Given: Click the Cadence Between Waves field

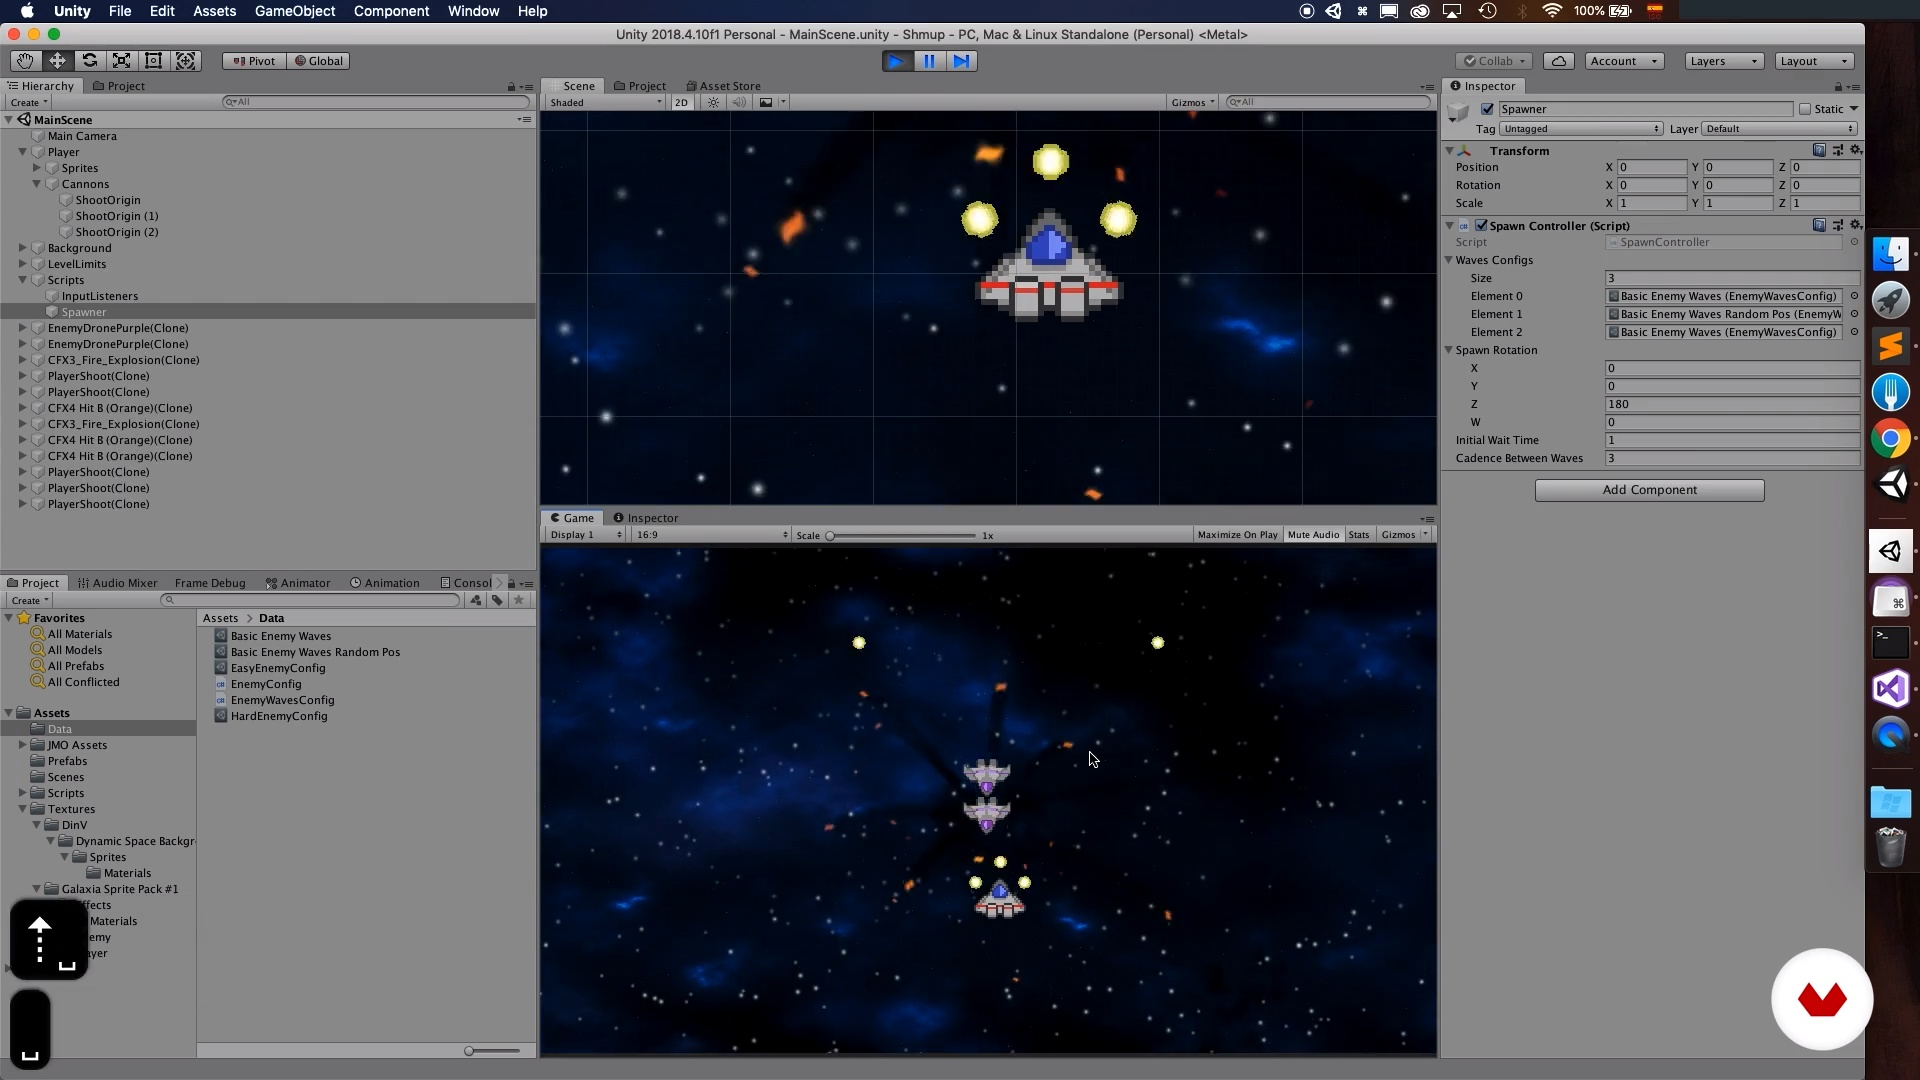Looking at the screenshot, I should pos(1731,458).
